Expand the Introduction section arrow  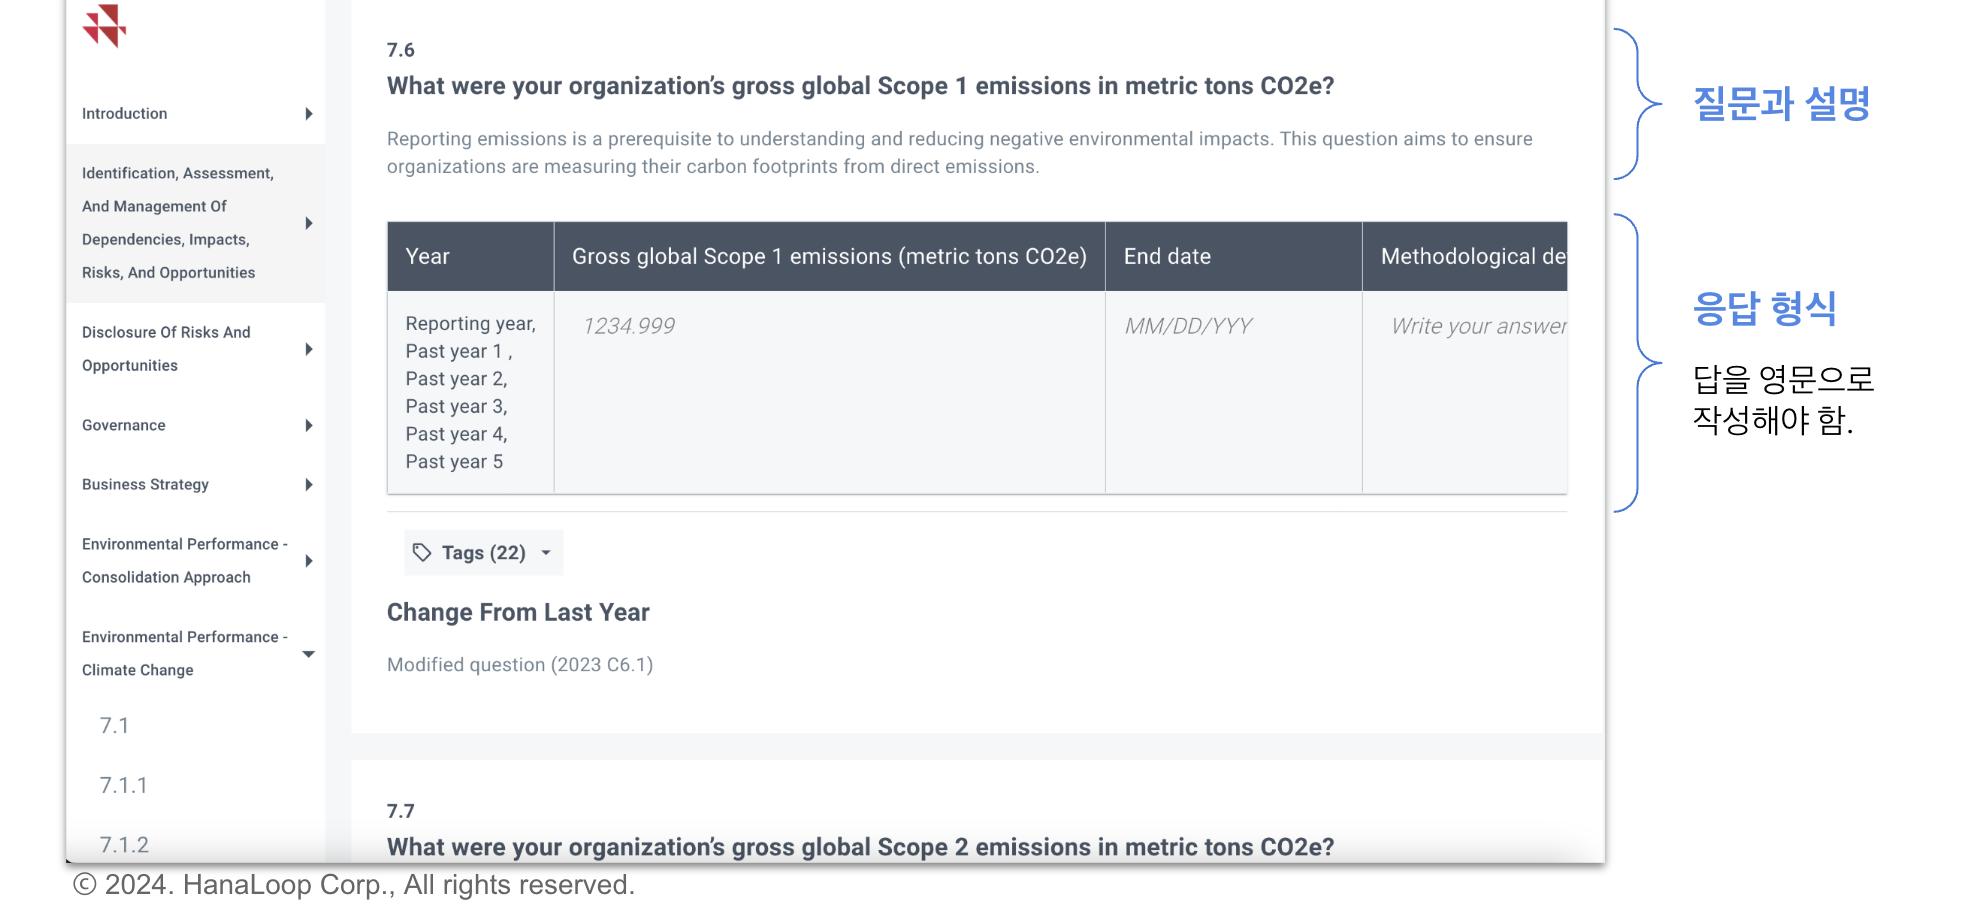(309, 114)
